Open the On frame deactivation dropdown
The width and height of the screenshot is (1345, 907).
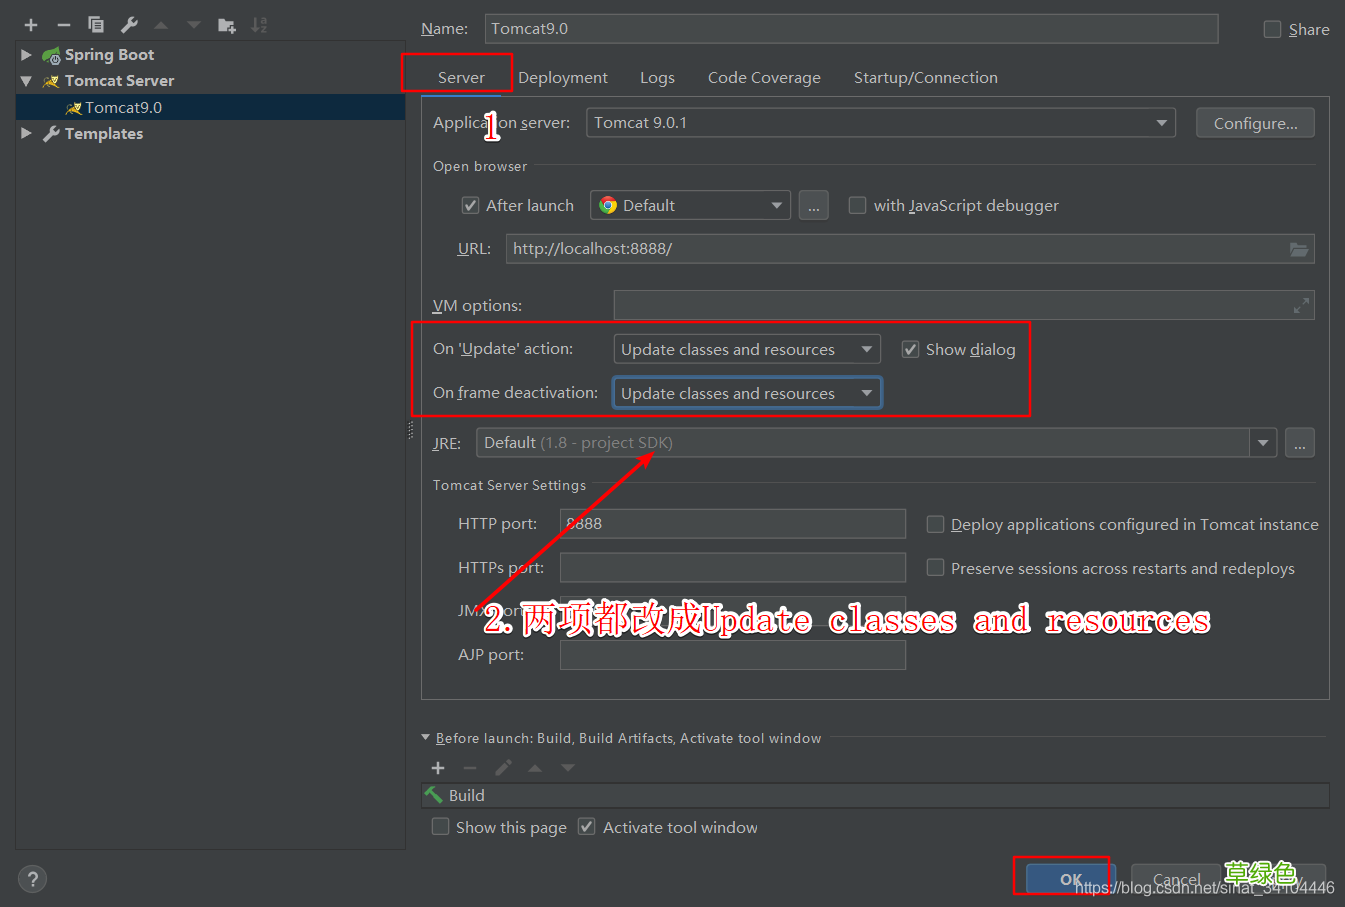tap(866, 392)
